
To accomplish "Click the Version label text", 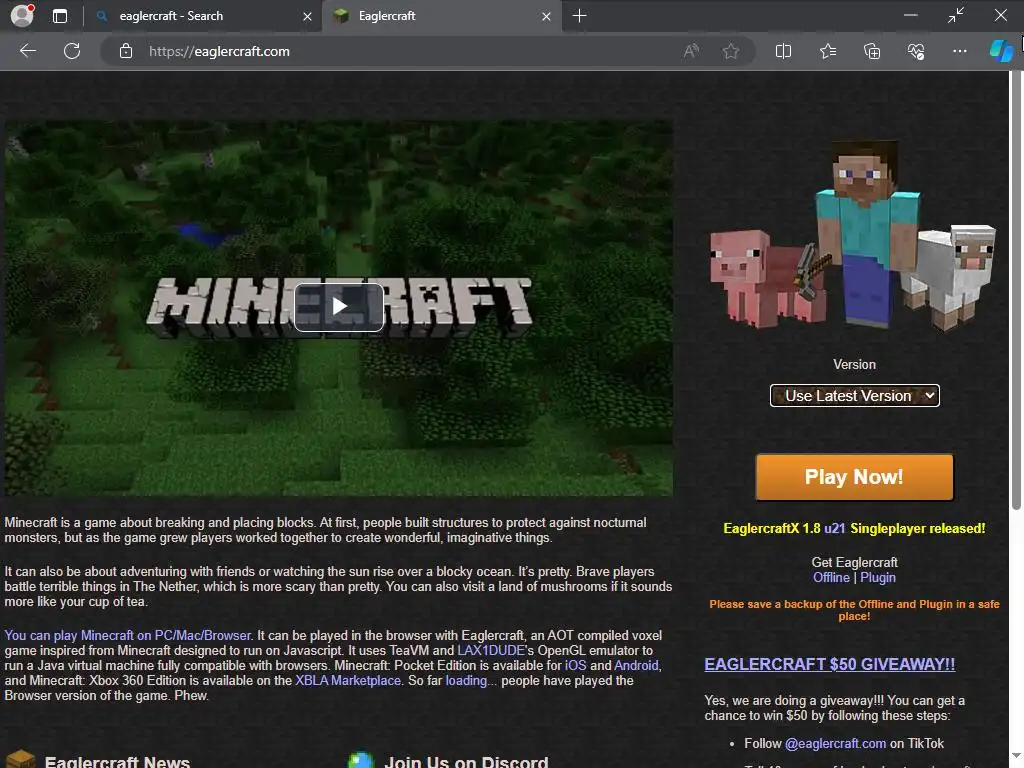I will click(x=854, y=364).
